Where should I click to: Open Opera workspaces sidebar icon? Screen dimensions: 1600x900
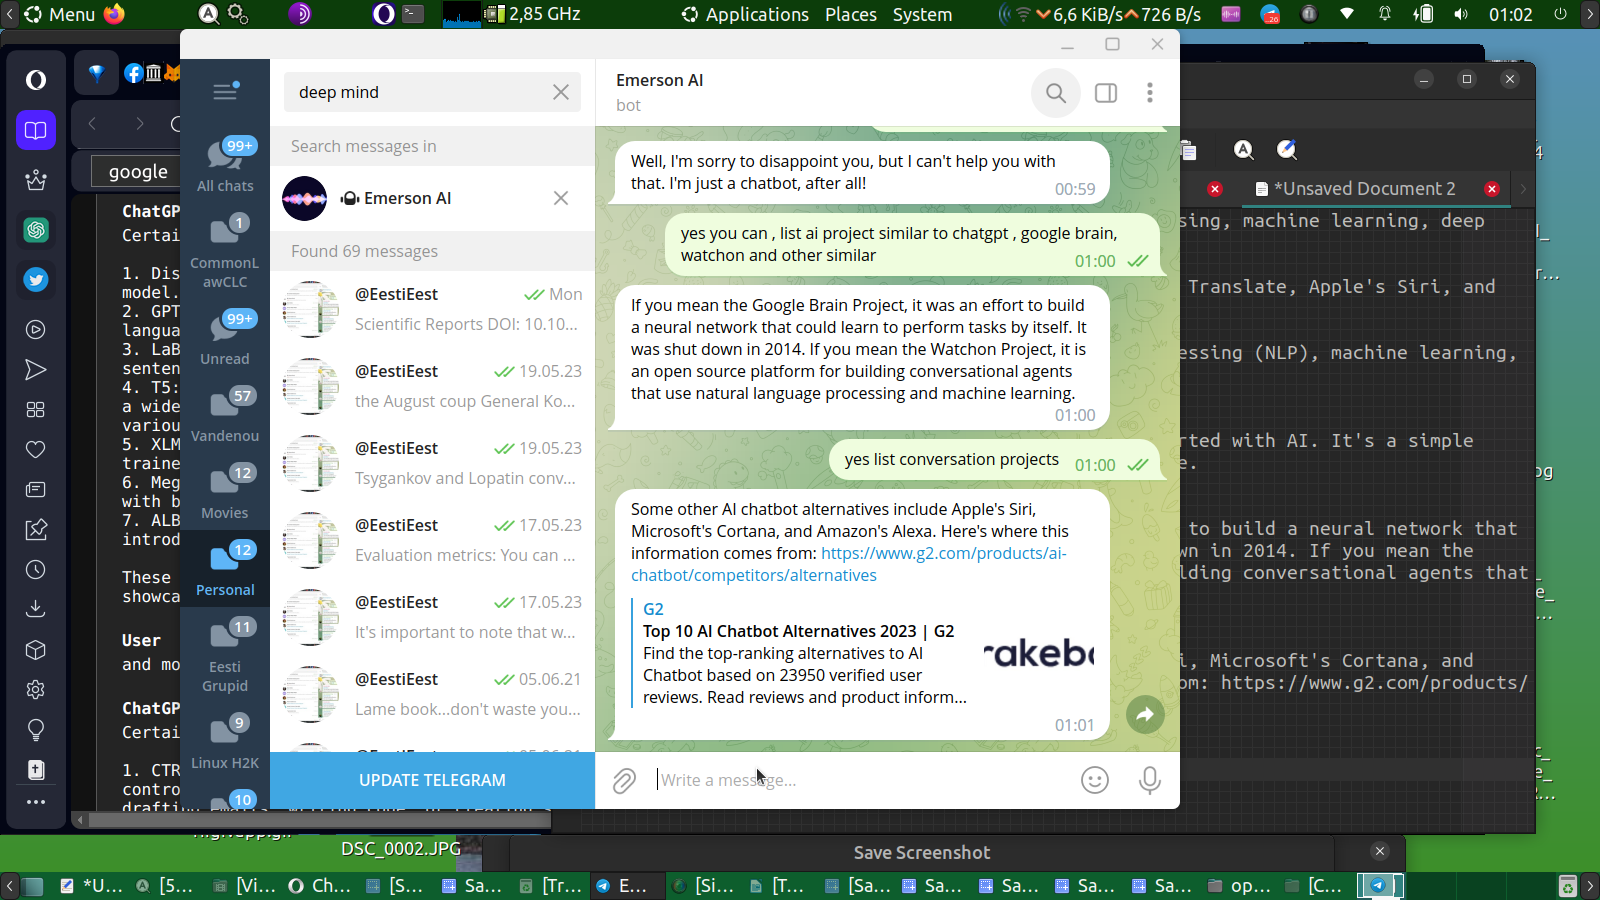(36, 130)
